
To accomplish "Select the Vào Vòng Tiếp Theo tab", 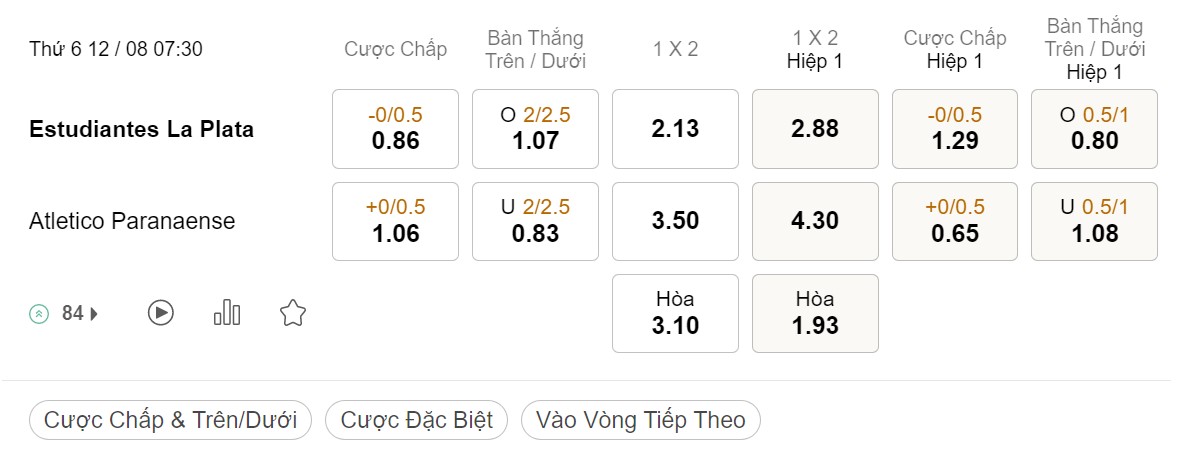I will click(x=640, y=419).
